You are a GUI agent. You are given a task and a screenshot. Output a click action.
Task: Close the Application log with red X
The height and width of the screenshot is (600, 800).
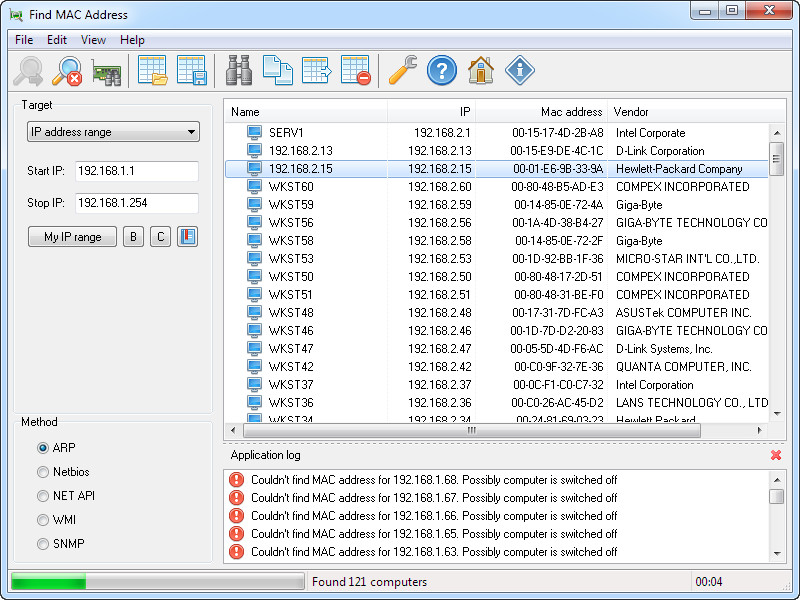[x=776, y=455]
